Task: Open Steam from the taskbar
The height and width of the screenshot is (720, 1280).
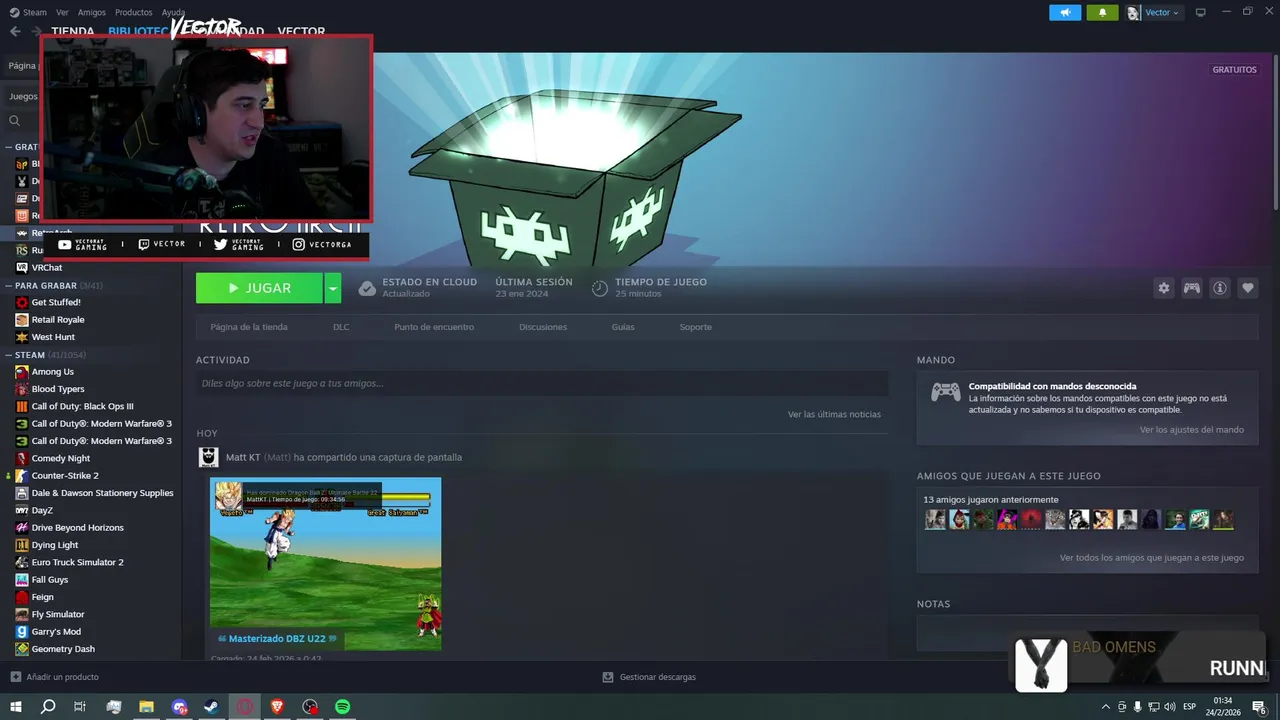Action: pyautogui.click(x=212, y=706)
